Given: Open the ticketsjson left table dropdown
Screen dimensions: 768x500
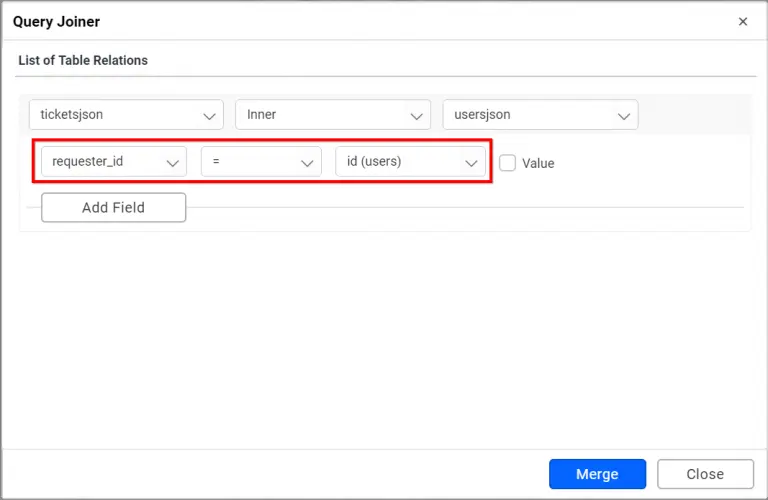Looking at the screenshot, I should pos(125,115).
